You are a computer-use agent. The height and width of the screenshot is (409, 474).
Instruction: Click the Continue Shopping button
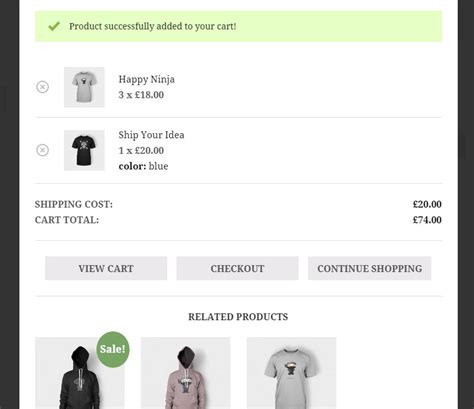coord(370,268)
